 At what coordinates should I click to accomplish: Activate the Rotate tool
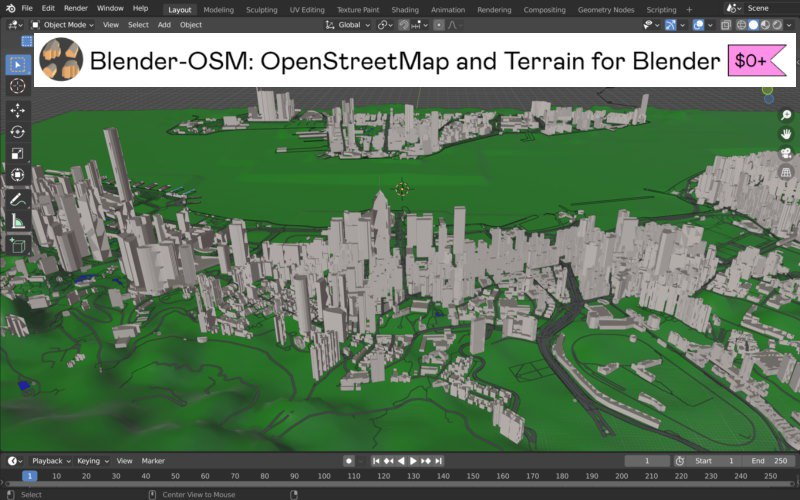pyautogui.click(x=18, y=132)
